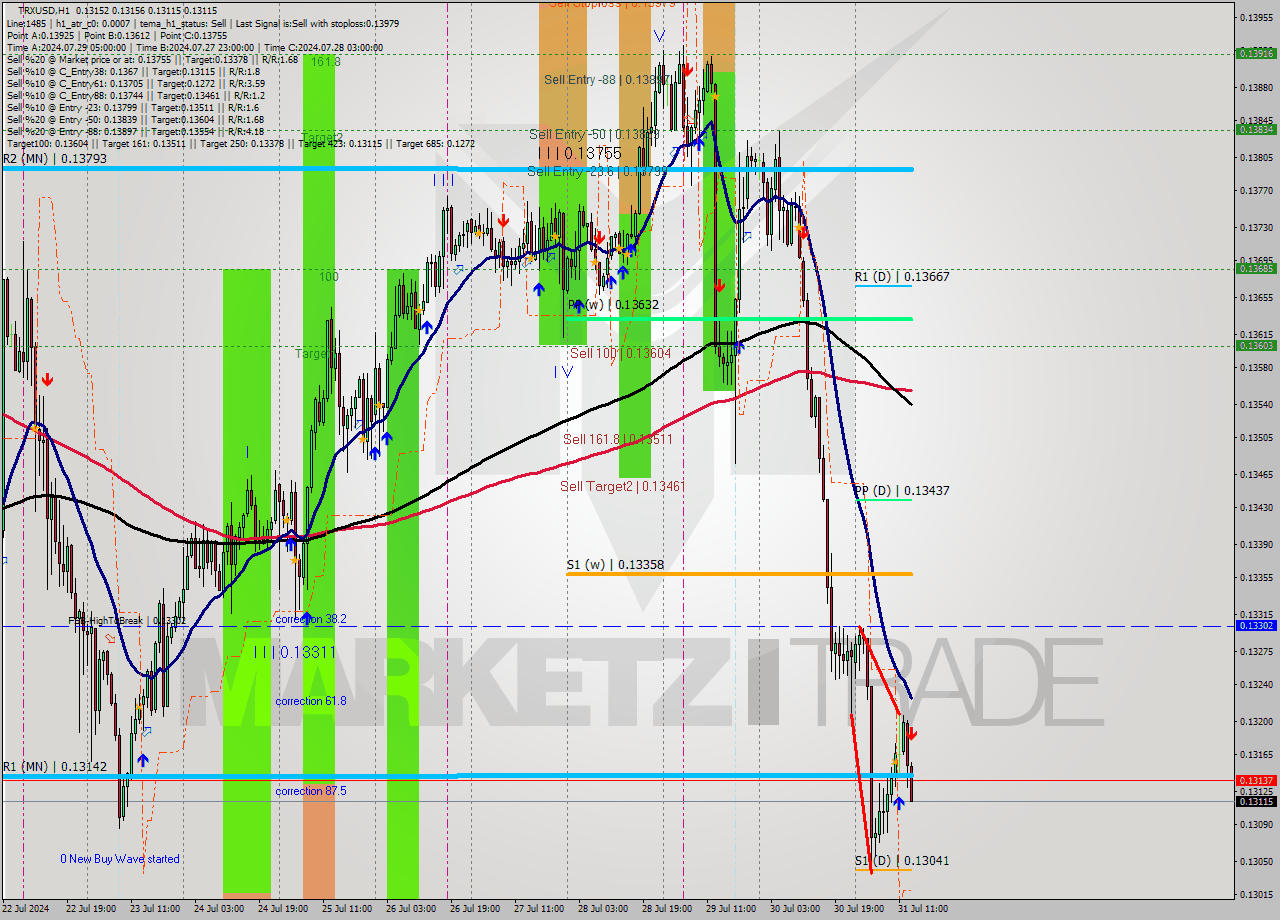
Task: Select the PP (D) | 0.13437 label
Action: click(x=901, y=490)
